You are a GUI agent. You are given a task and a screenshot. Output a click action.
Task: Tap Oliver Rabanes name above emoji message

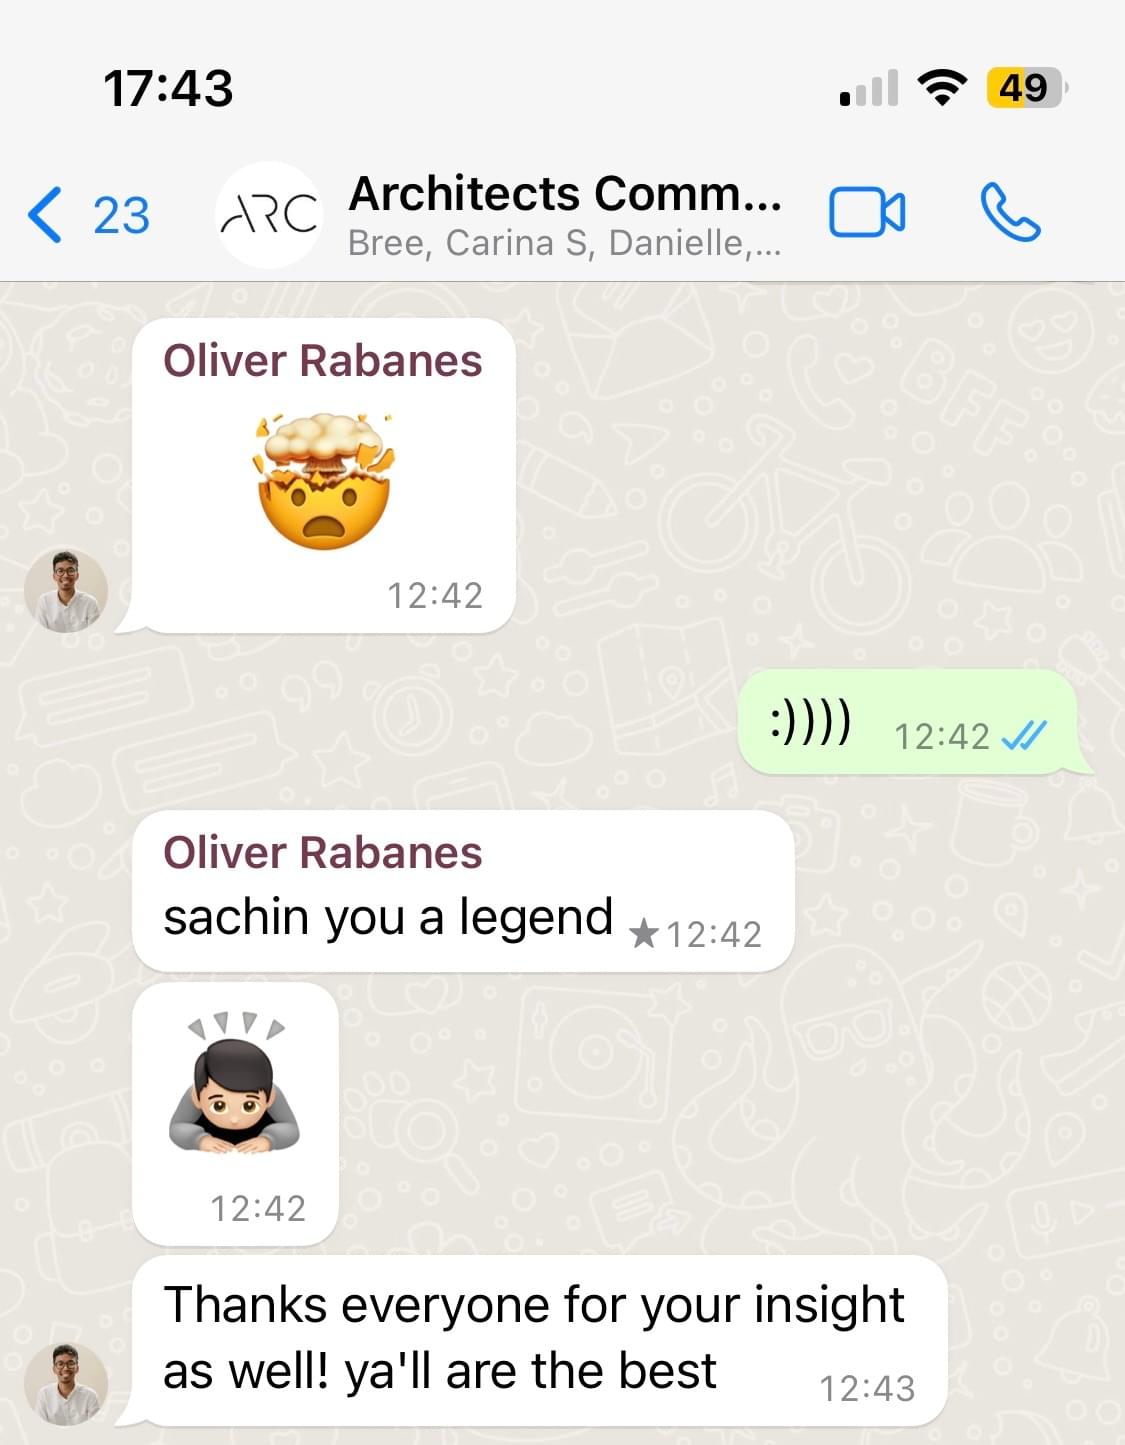click(322, 360)
